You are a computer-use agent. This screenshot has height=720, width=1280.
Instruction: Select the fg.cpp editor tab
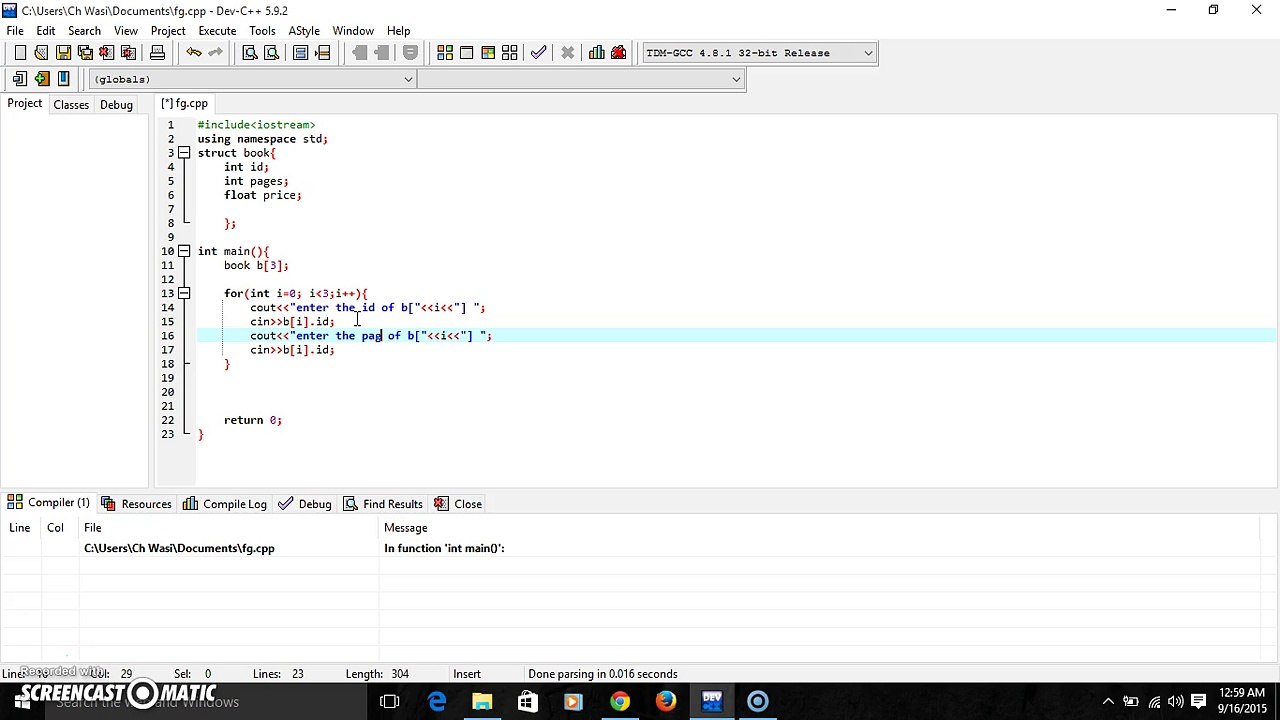point(185,104)
